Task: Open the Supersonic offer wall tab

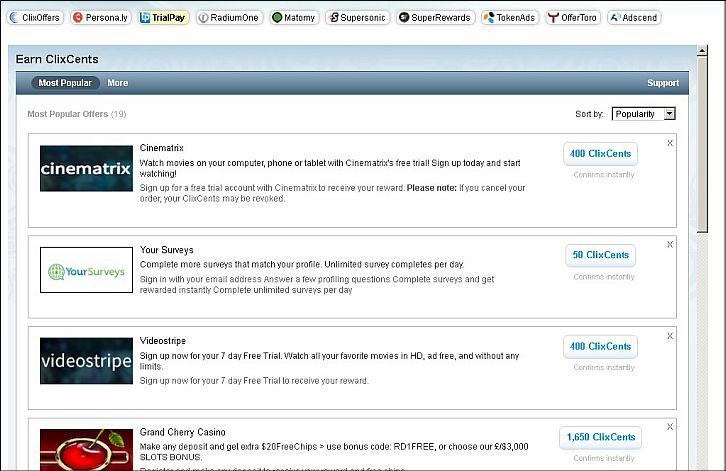Action: point(357,18)
